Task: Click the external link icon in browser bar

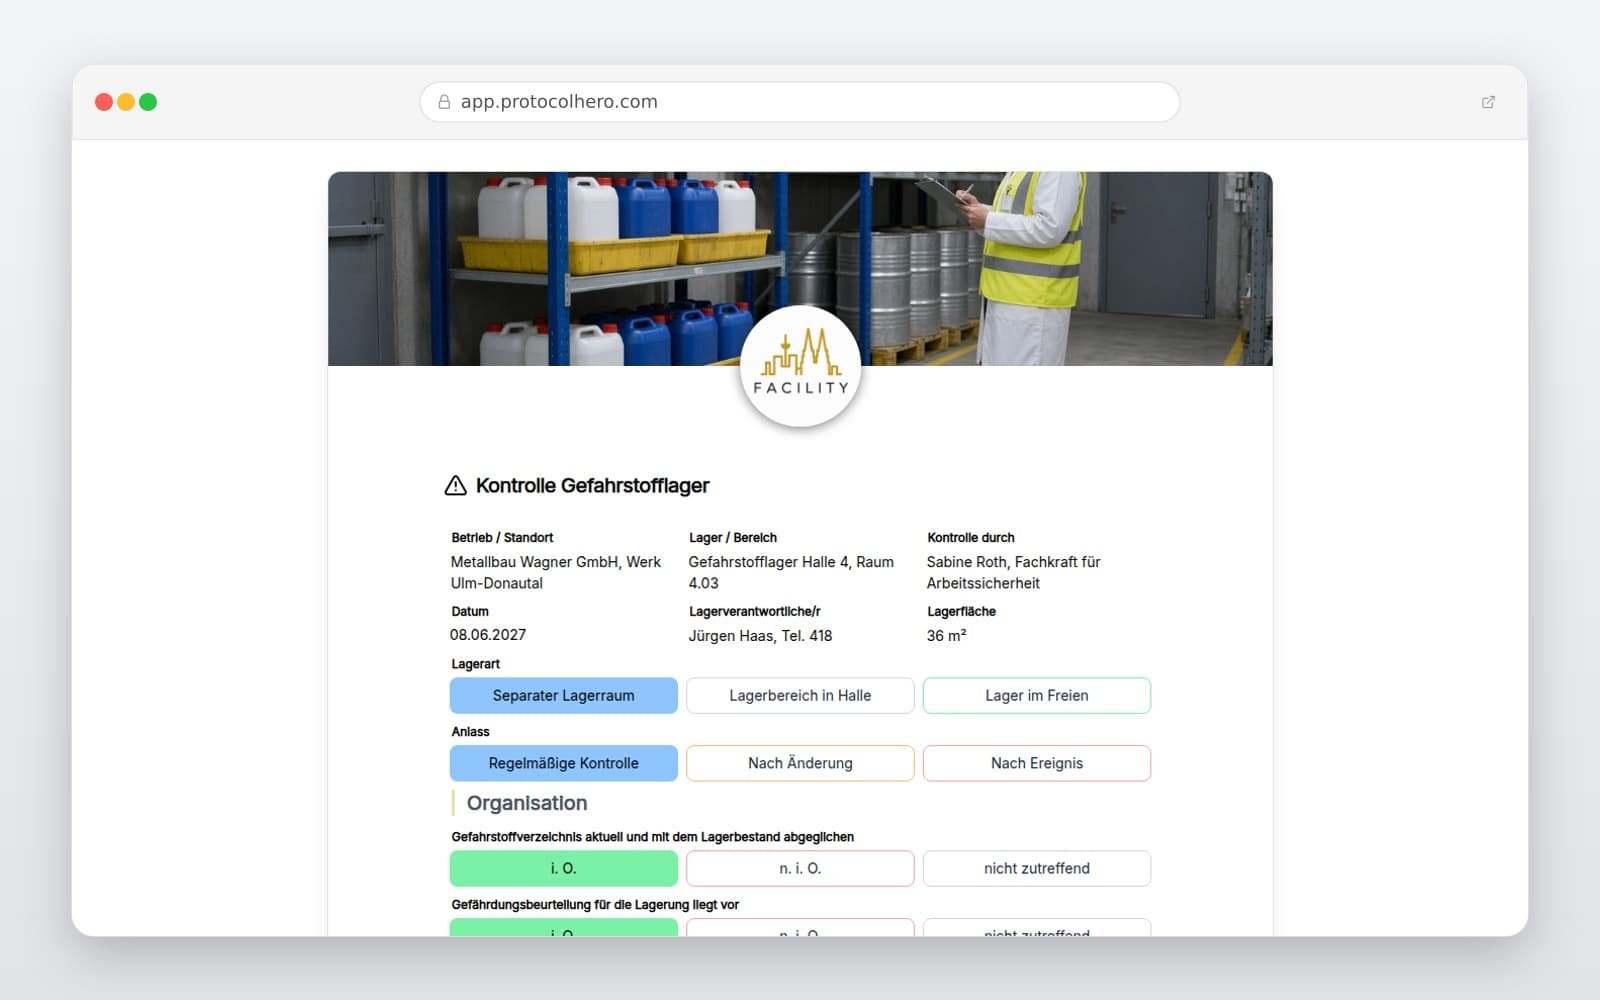Action: pyautogui.click(x=1488, y=102)
